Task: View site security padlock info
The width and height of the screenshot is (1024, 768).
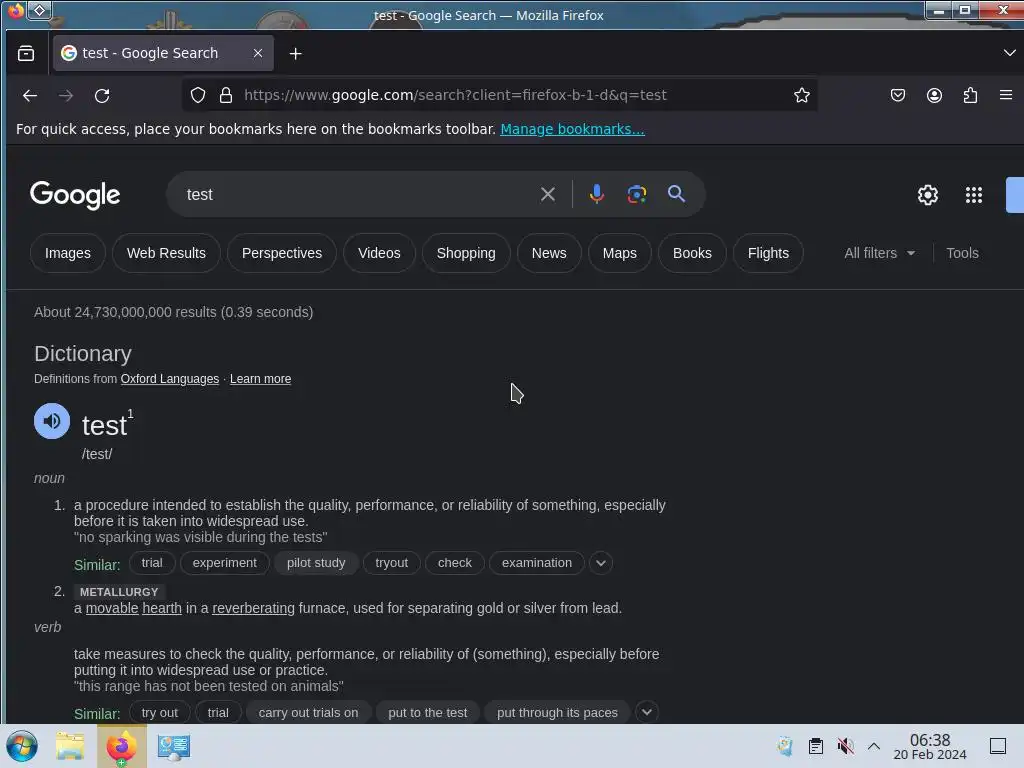Action: tap(226, 95)
